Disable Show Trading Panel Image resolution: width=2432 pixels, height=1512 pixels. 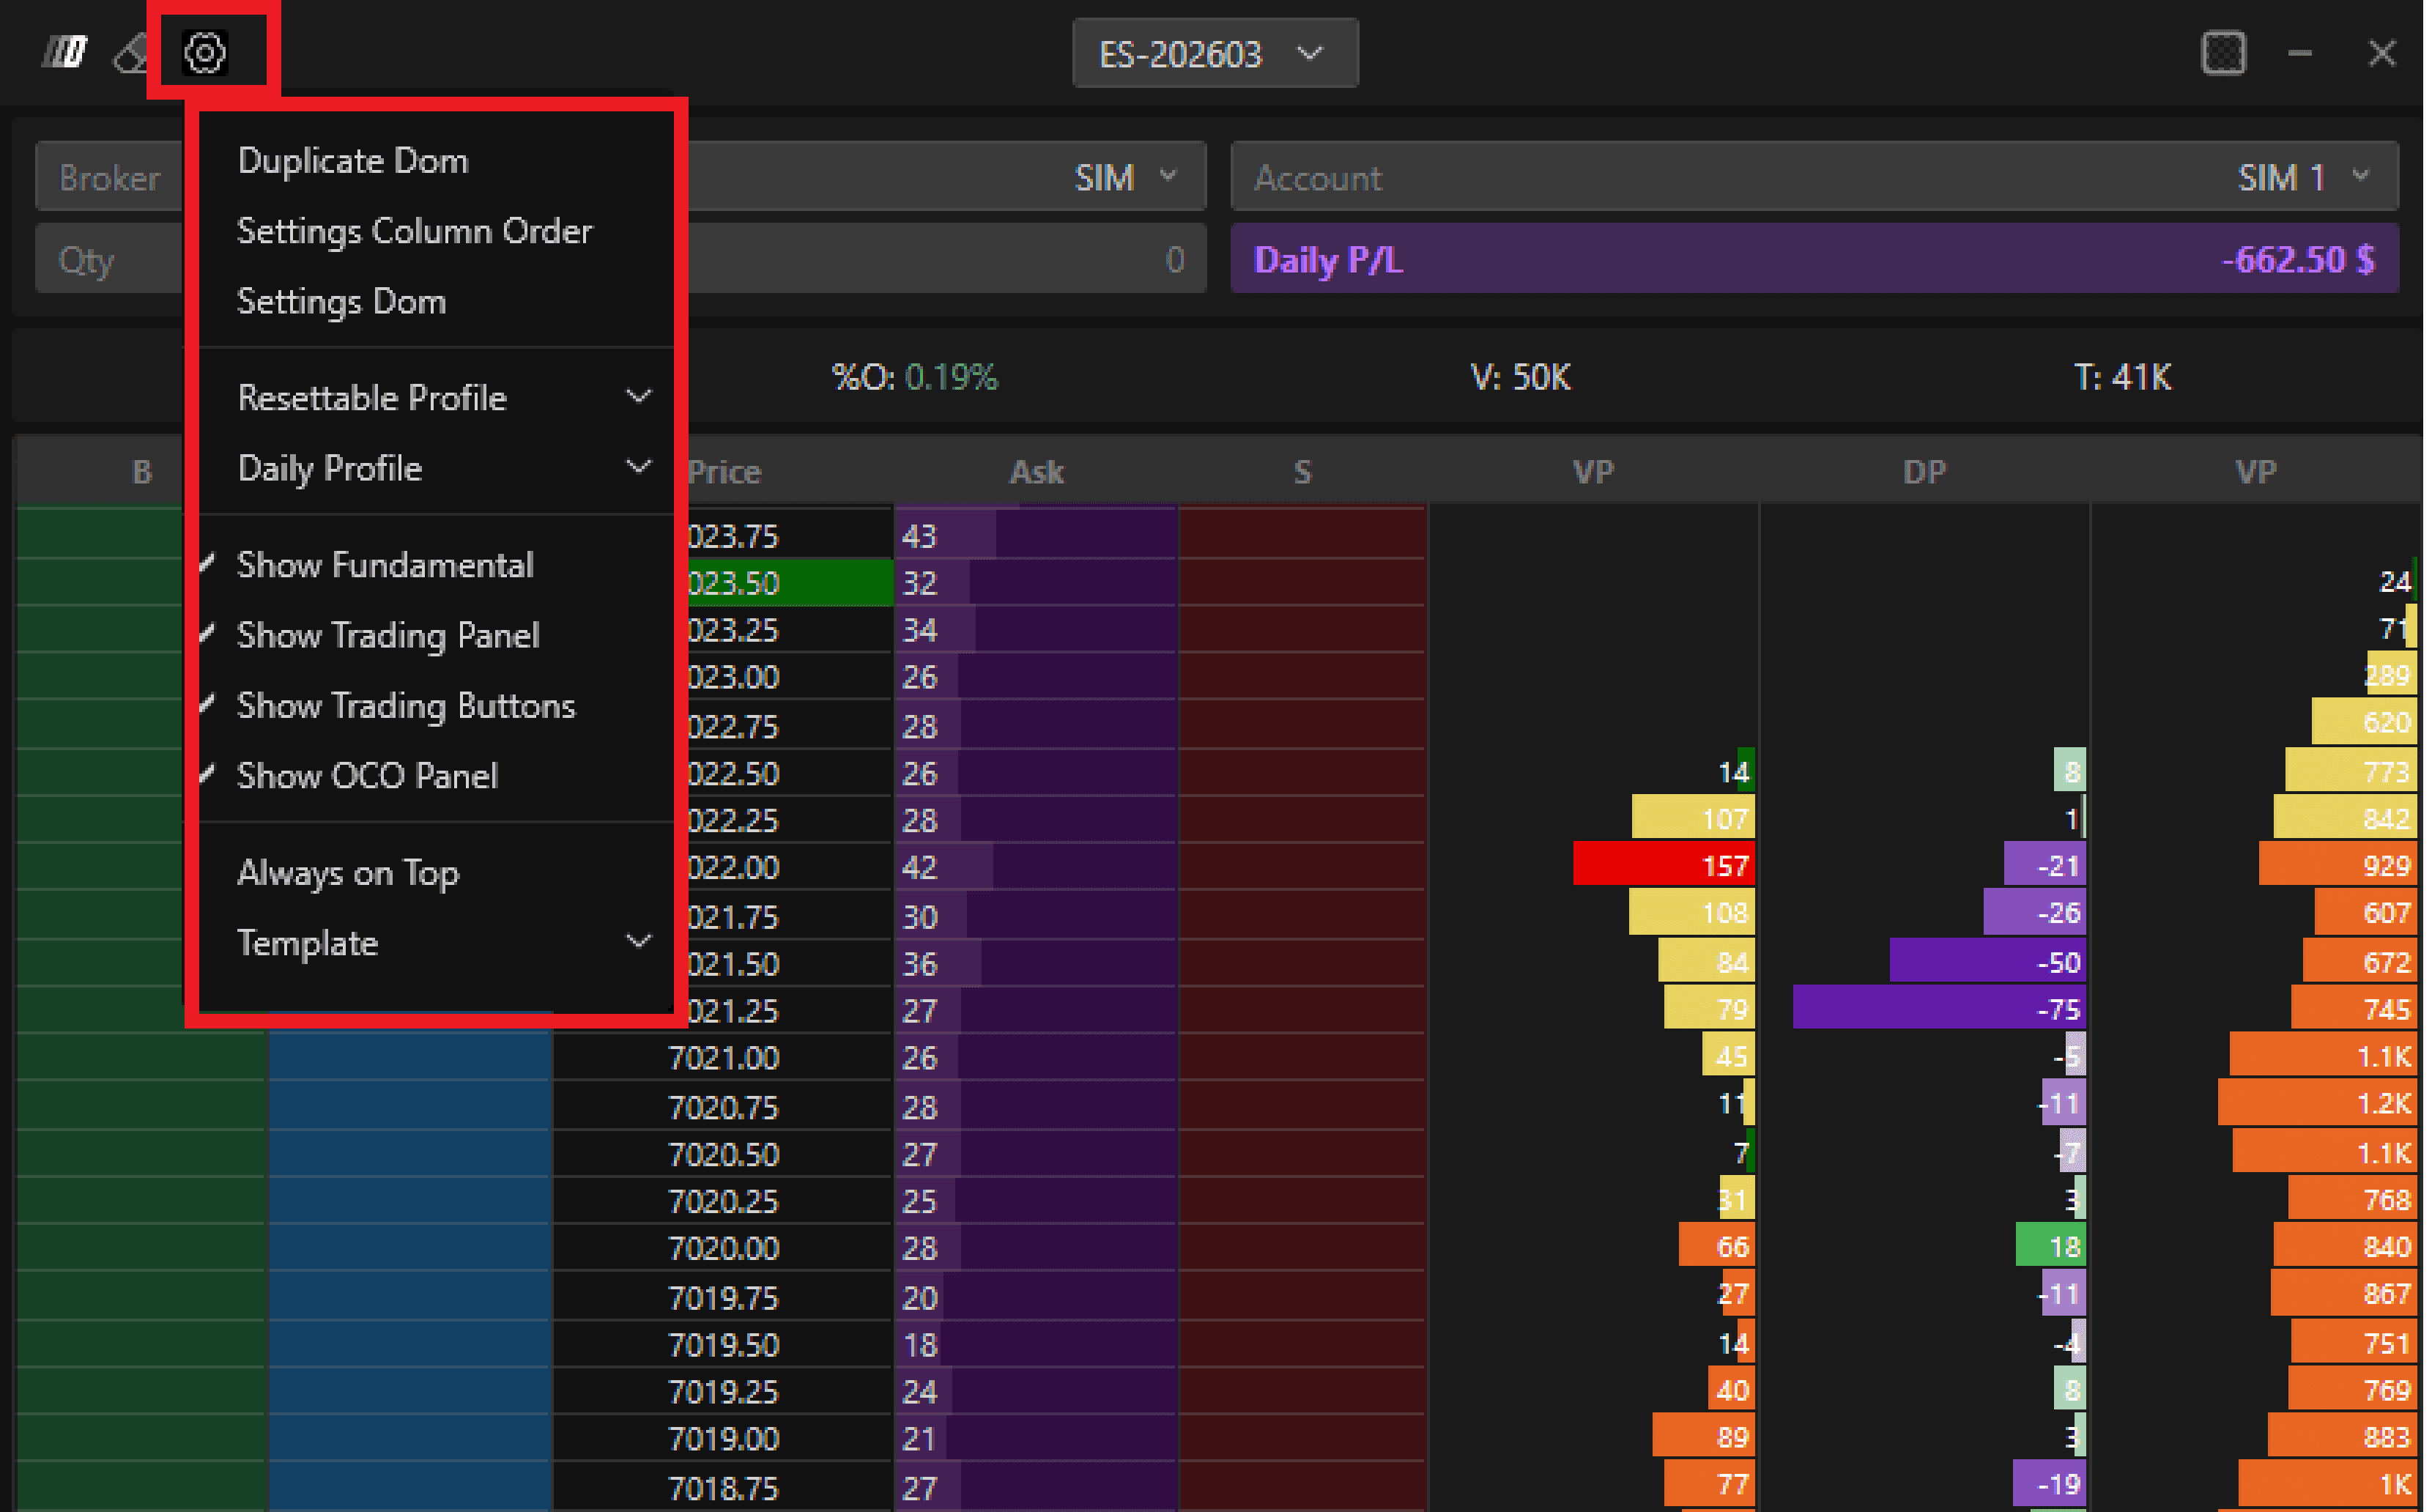(388, 635)
